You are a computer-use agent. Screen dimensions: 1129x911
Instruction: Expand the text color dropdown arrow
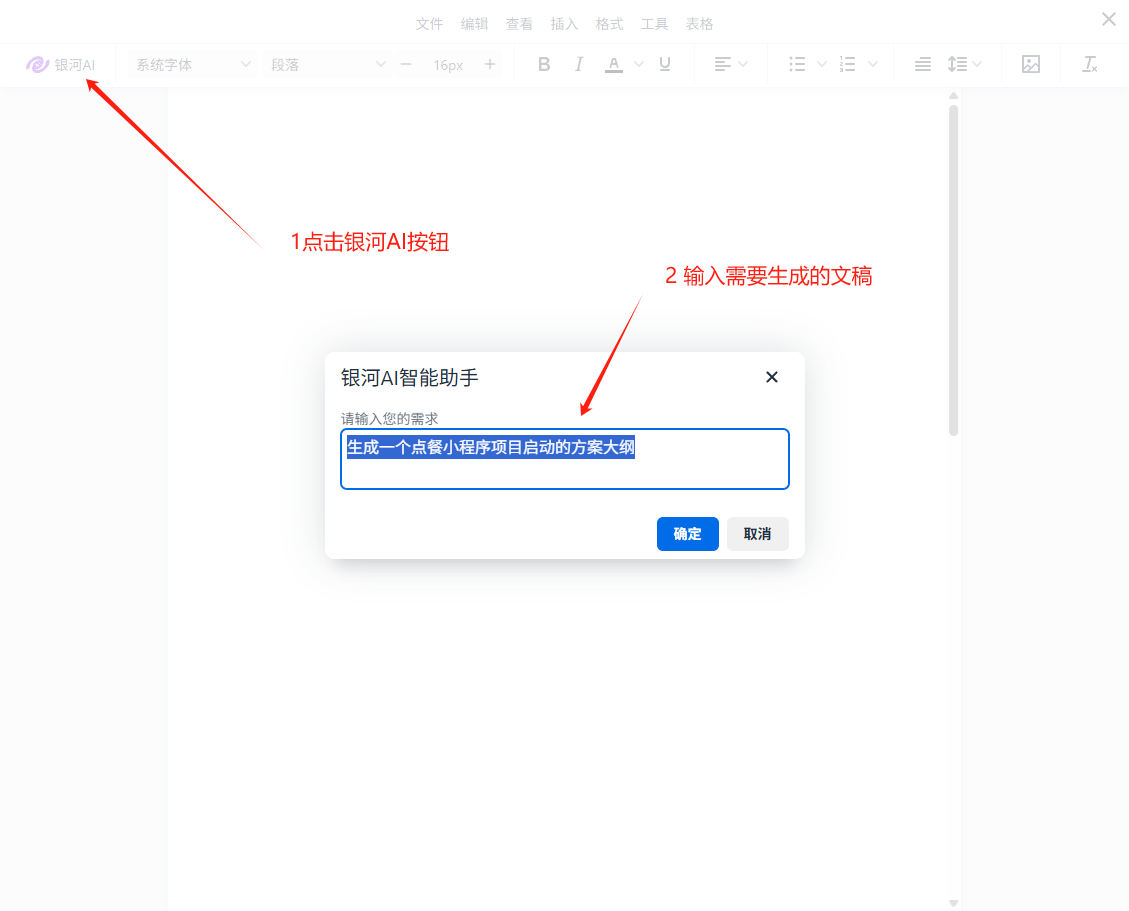pyautogui.click(x=639, y=65)
